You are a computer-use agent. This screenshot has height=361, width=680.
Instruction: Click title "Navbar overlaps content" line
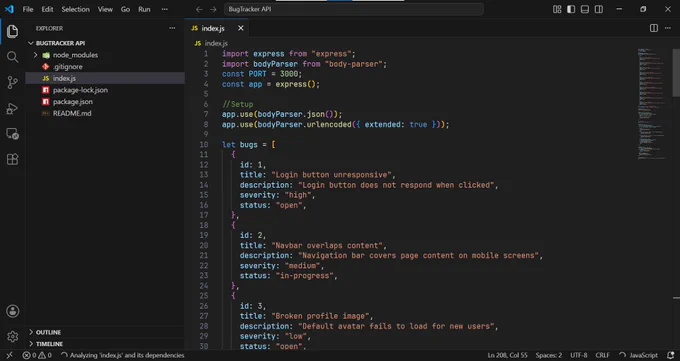pyautogui.click(x=313, y=246)
